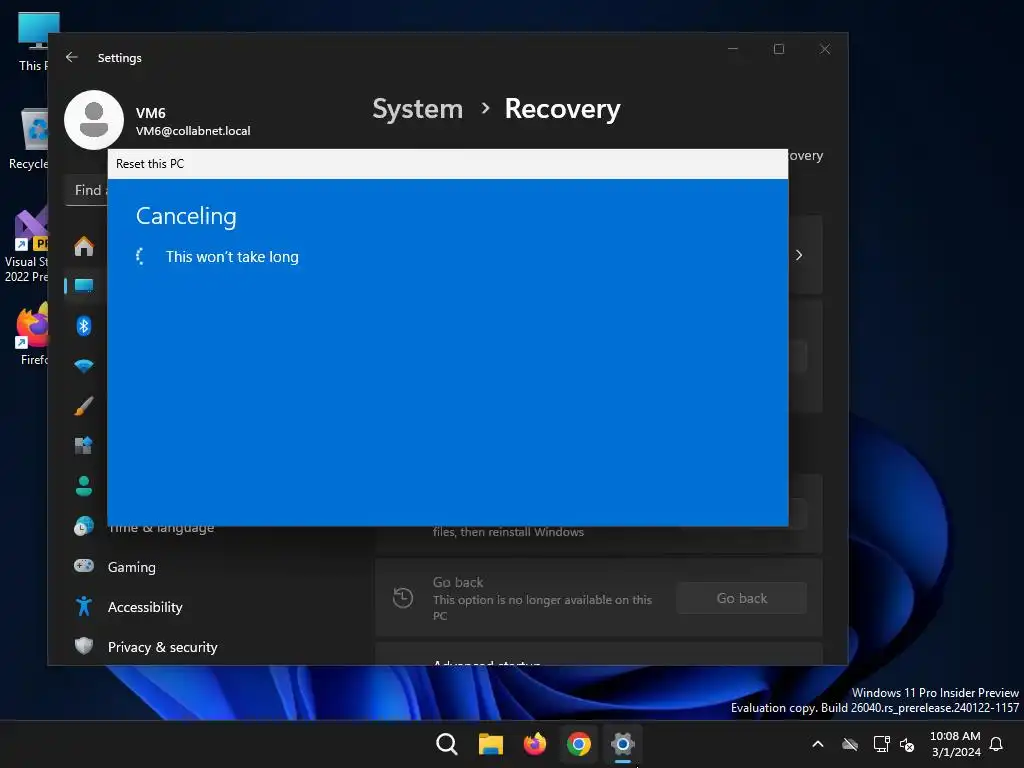Show hidden system tray icons

coord(818,744)
